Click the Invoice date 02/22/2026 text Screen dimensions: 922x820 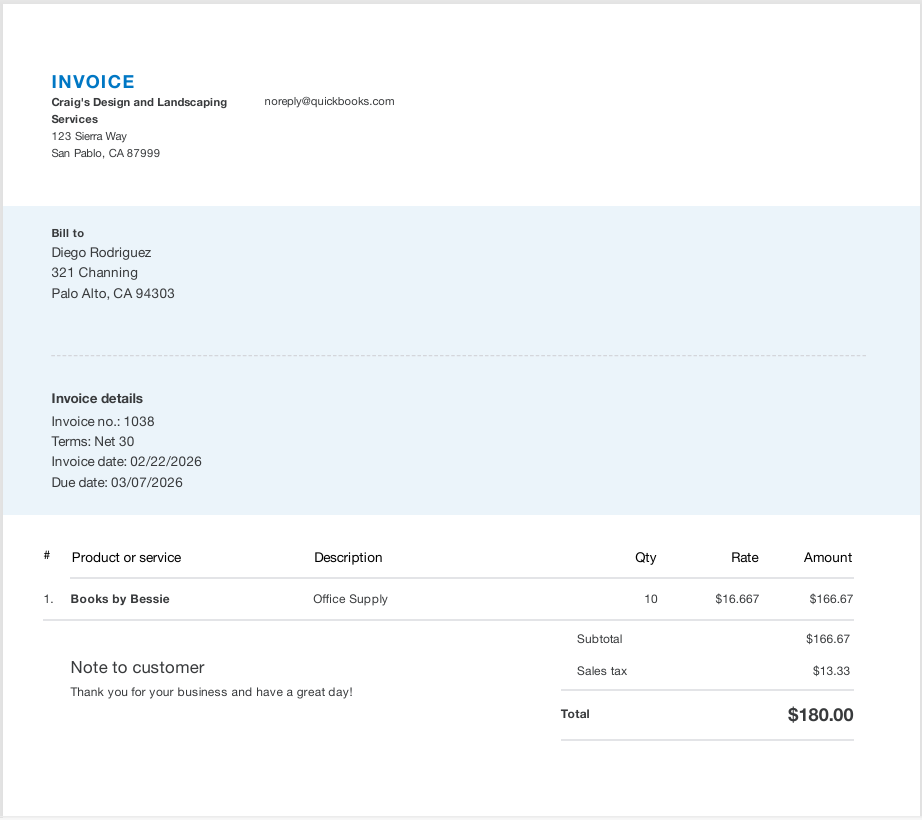pyautogui.click(x=127, y=462)
